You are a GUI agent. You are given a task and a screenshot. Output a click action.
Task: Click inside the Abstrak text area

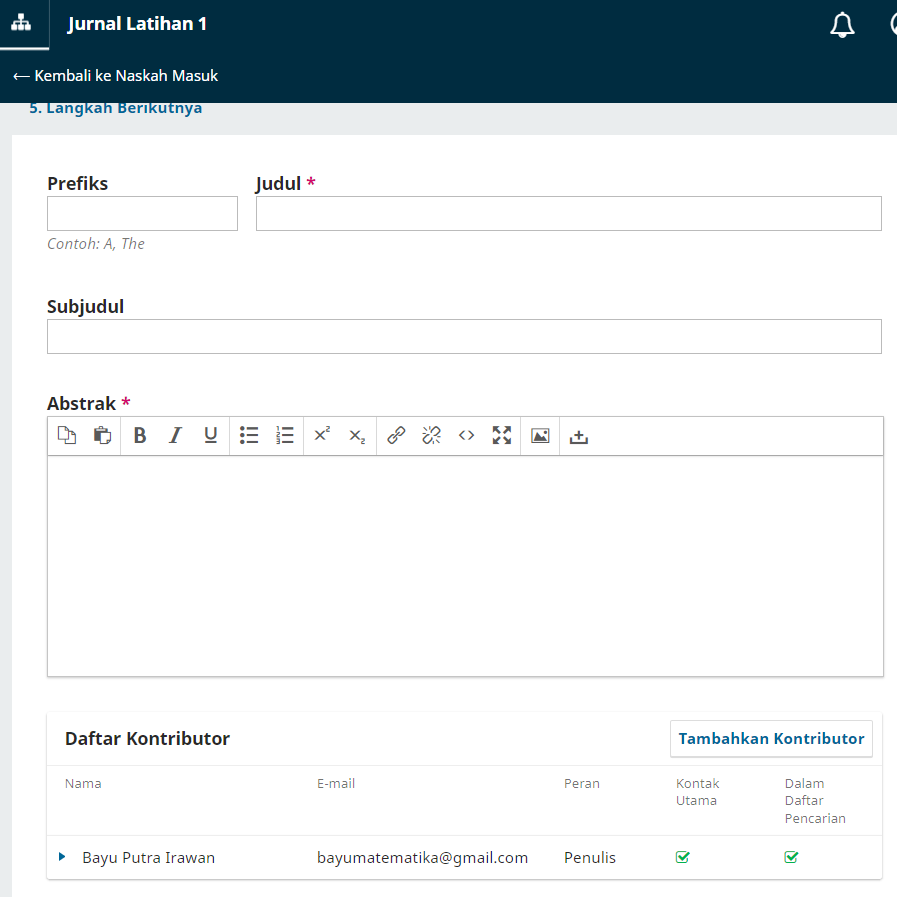tap(465, 566)
